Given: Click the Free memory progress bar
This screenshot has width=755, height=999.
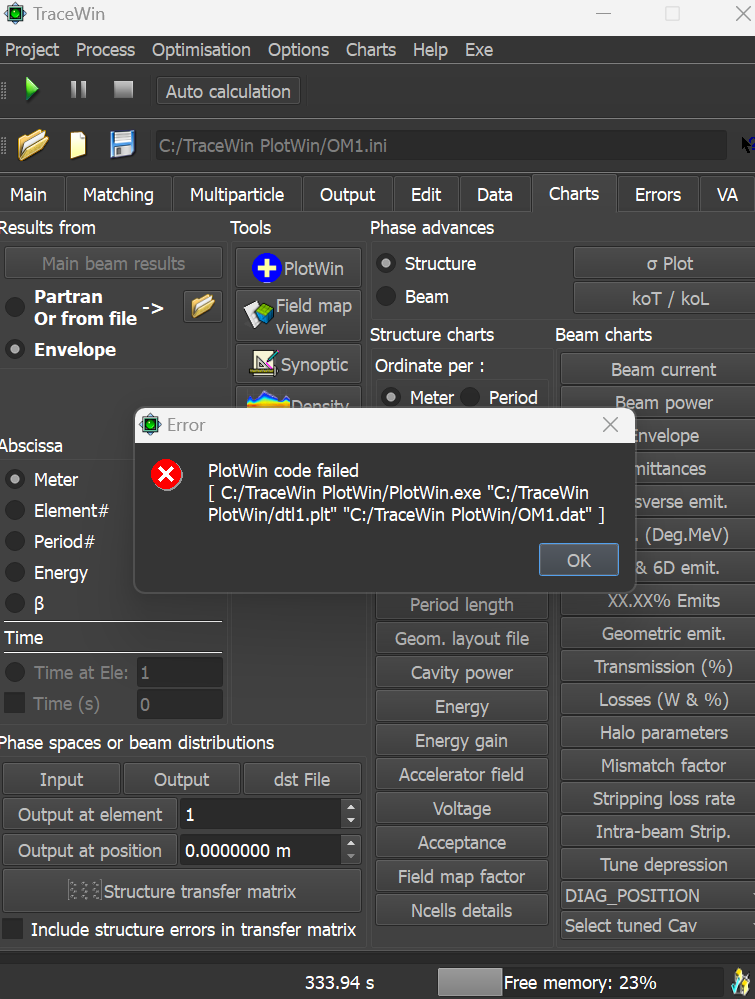Looking at the screenshot, I should point(580,982).
